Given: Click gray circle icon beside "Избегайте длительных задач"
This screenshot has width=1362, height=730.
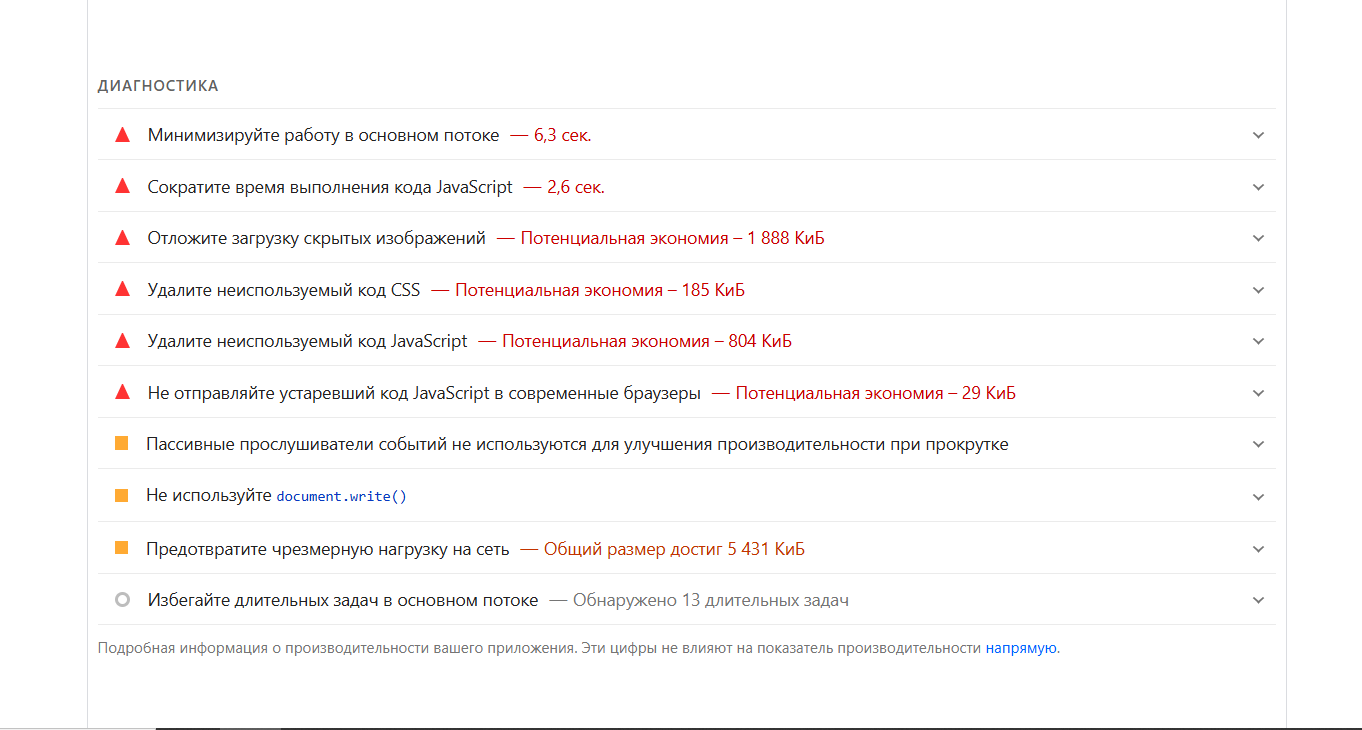Looking at the screenshot, I should [x=123, y=600].
